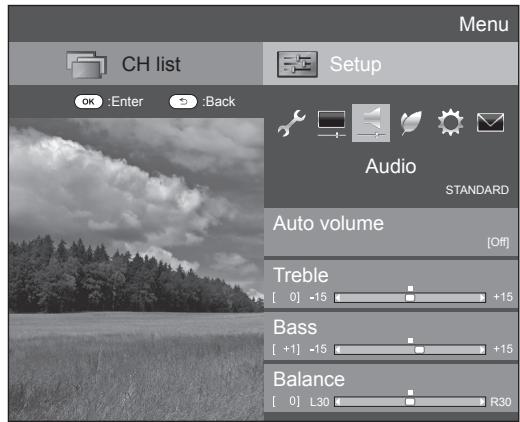Select the Treble menu item

click(x=391, y=284)
